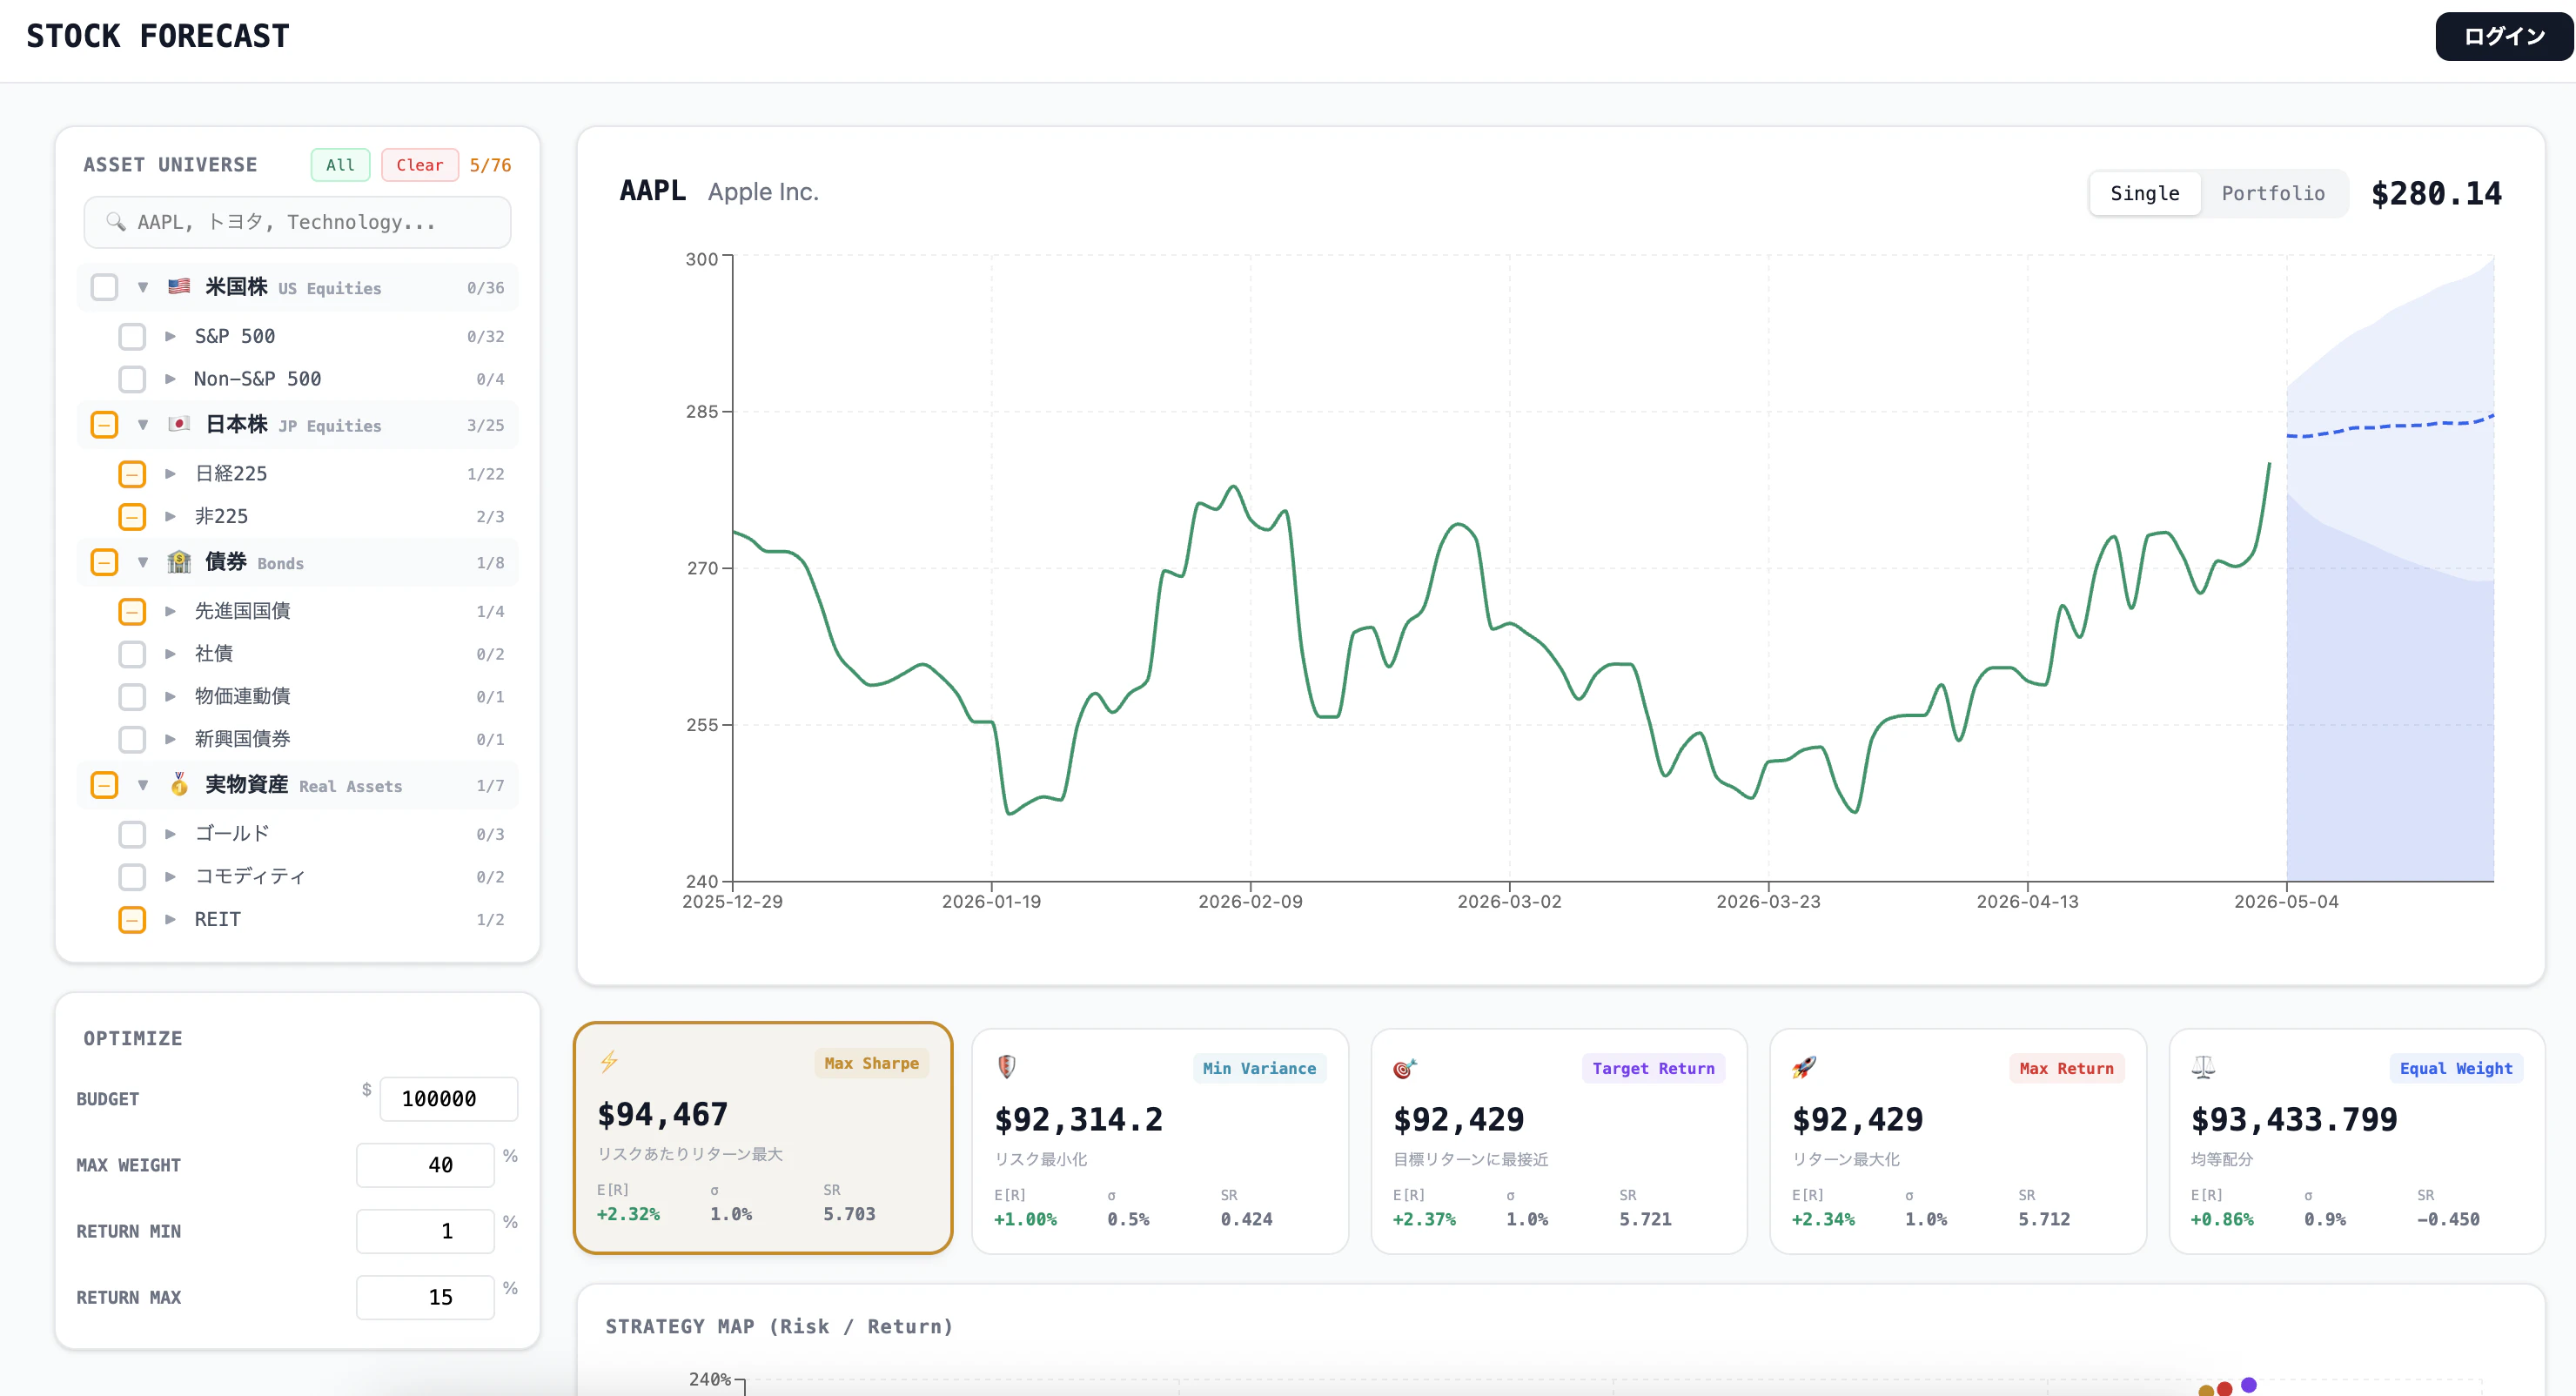Check the コモディティ checkbox

tap(132, 877)
